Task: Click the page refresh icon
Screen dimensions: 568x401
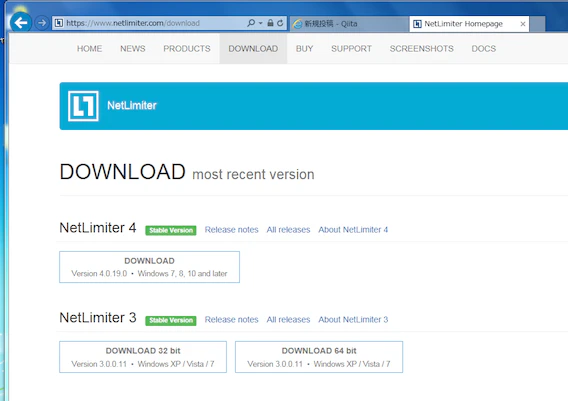Action: [280, 23]
